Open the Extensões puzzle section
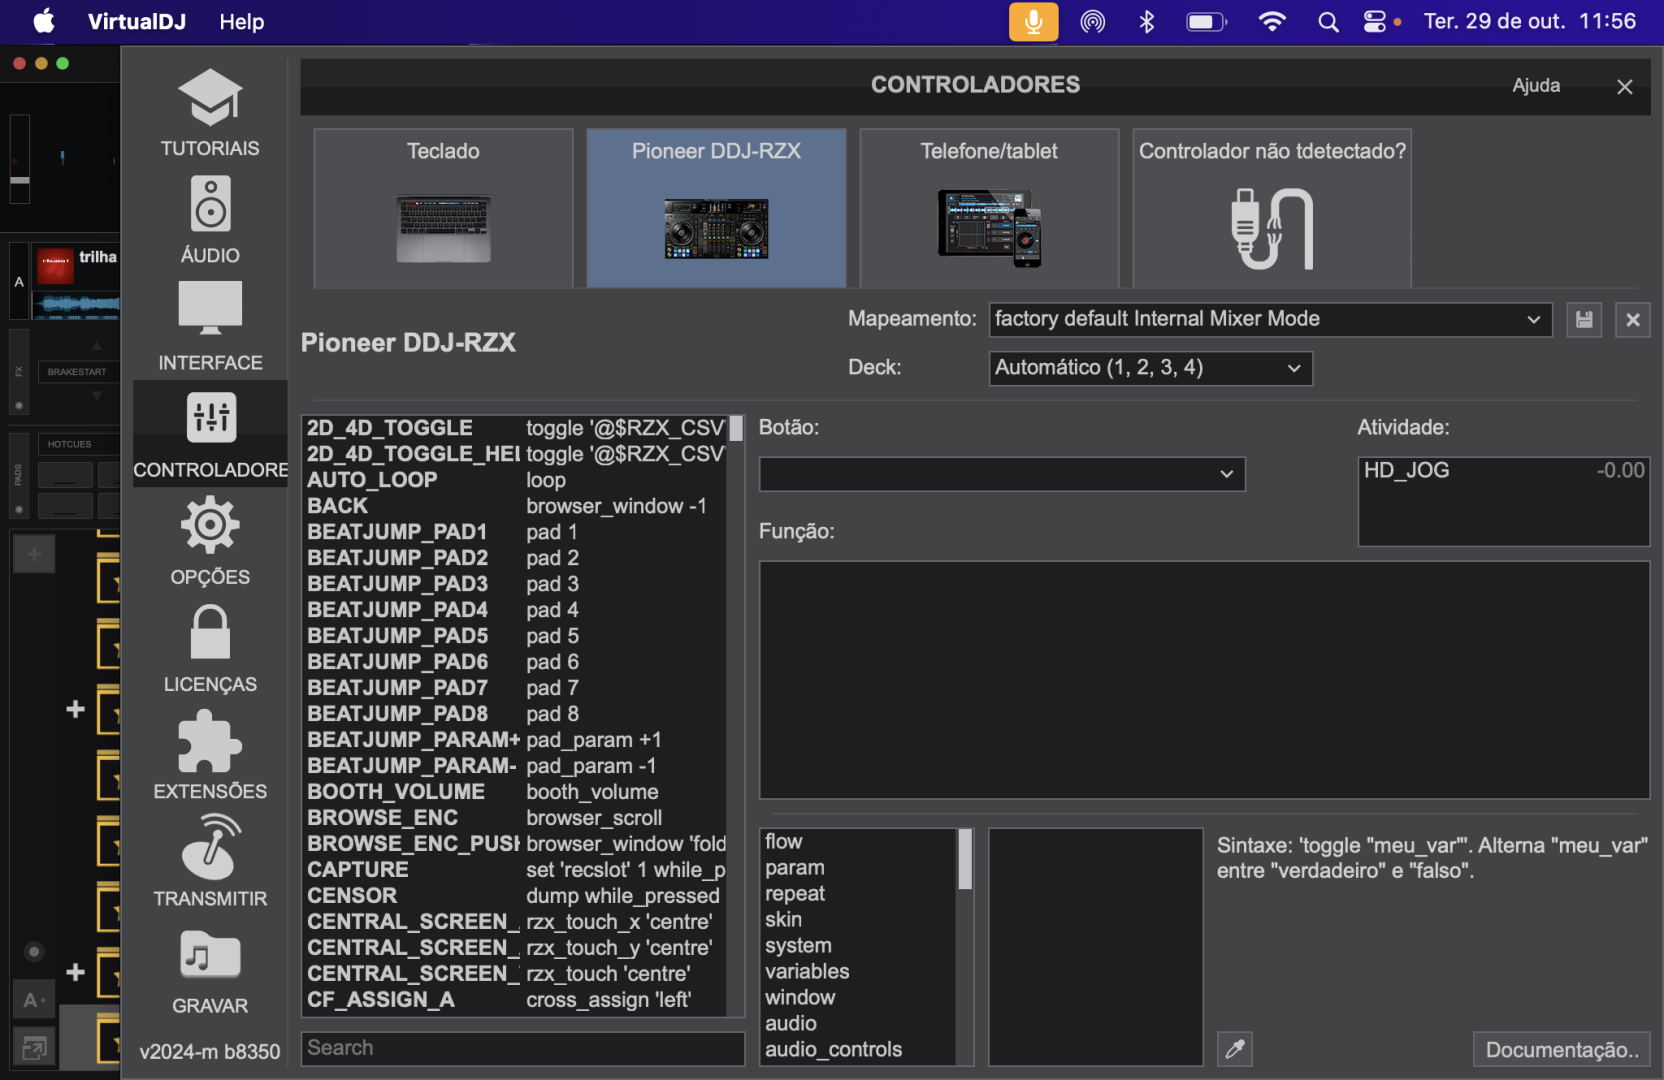This screenshot has height=1080, width=1664. pyautogui.click(x=210, y=756)
